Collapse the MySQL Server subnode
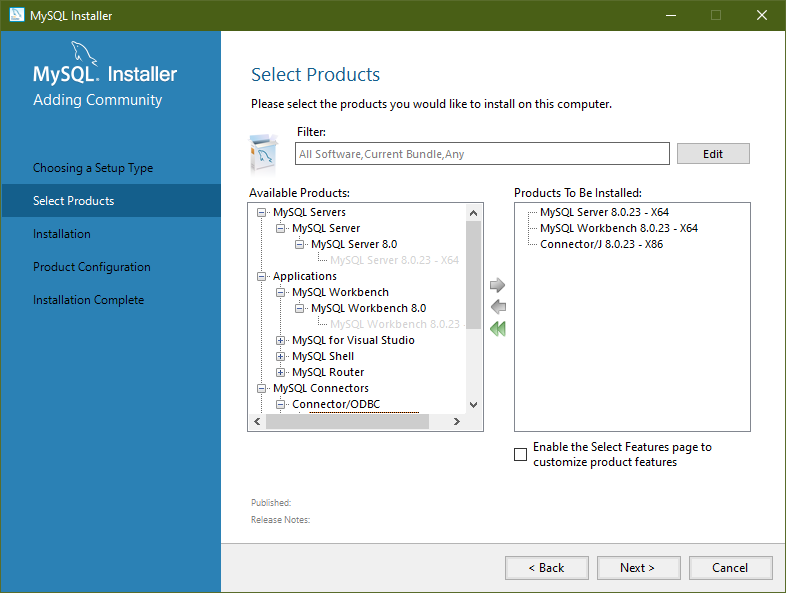Screen dimensions: 786x593 click(x=280, y=229)
